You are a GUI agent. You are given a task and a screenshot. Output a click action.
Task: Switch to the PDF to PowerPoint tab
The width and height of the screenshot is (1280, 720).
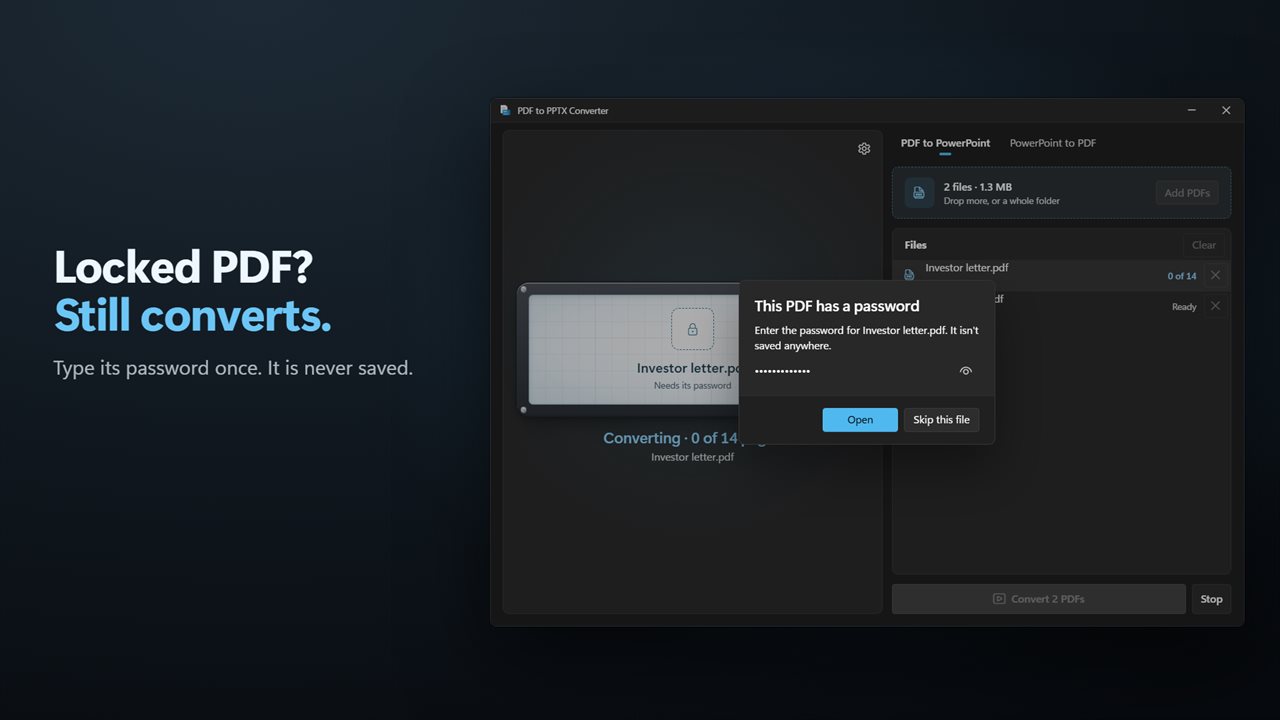[x=945, y=143]
